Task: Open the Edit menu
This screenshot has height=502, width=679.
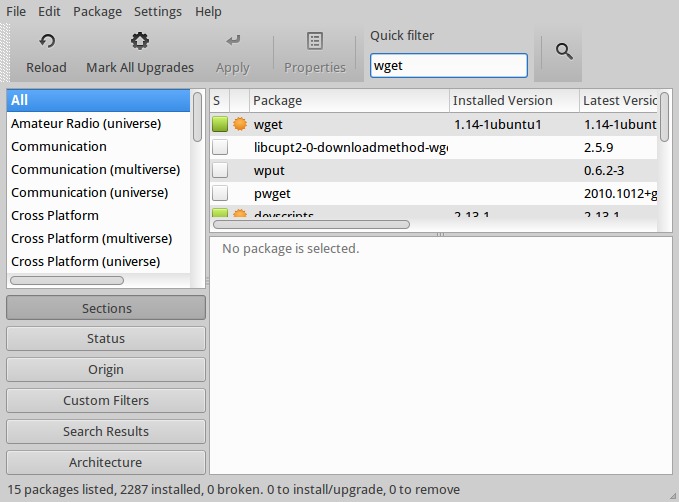Action: click(49, 12)
